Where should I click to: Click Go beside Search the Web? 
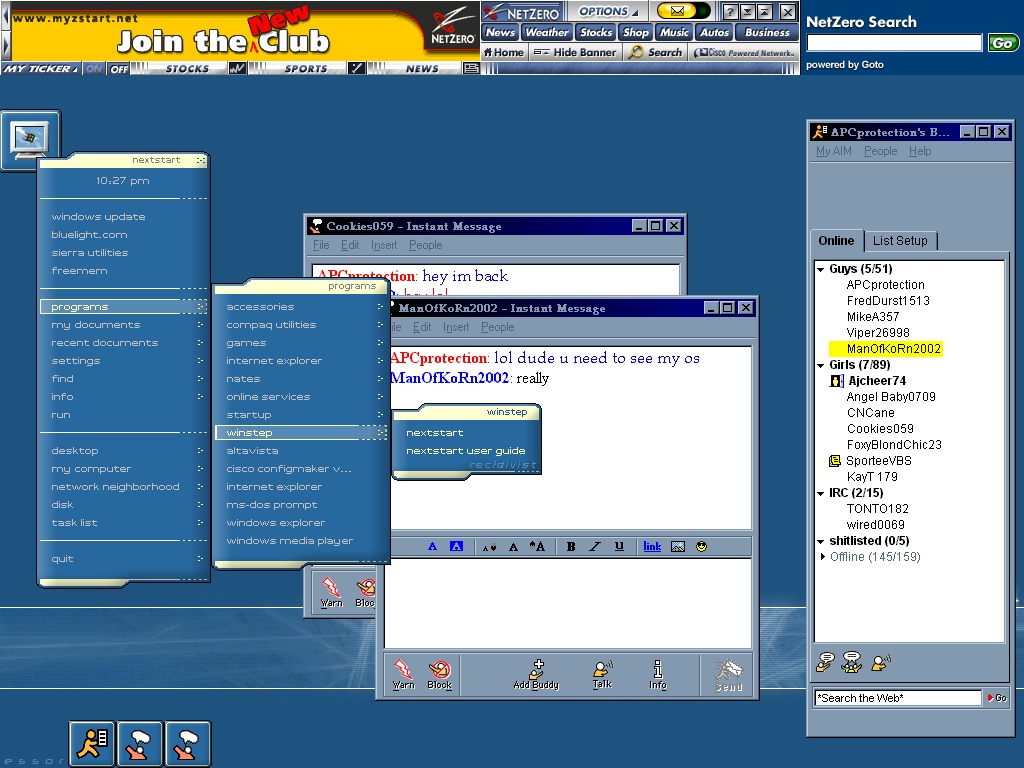[997, 698]
